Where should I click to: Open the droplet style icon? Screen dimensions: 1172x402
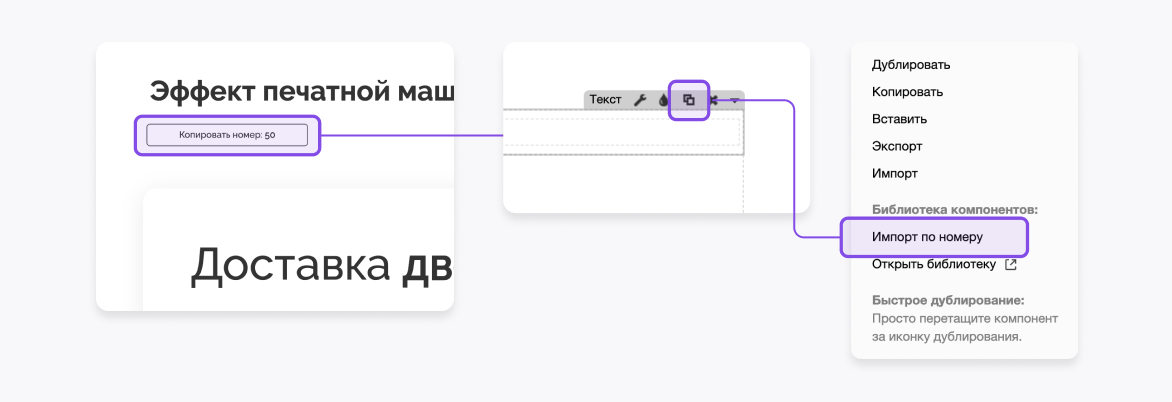click(x=662, y=100)
